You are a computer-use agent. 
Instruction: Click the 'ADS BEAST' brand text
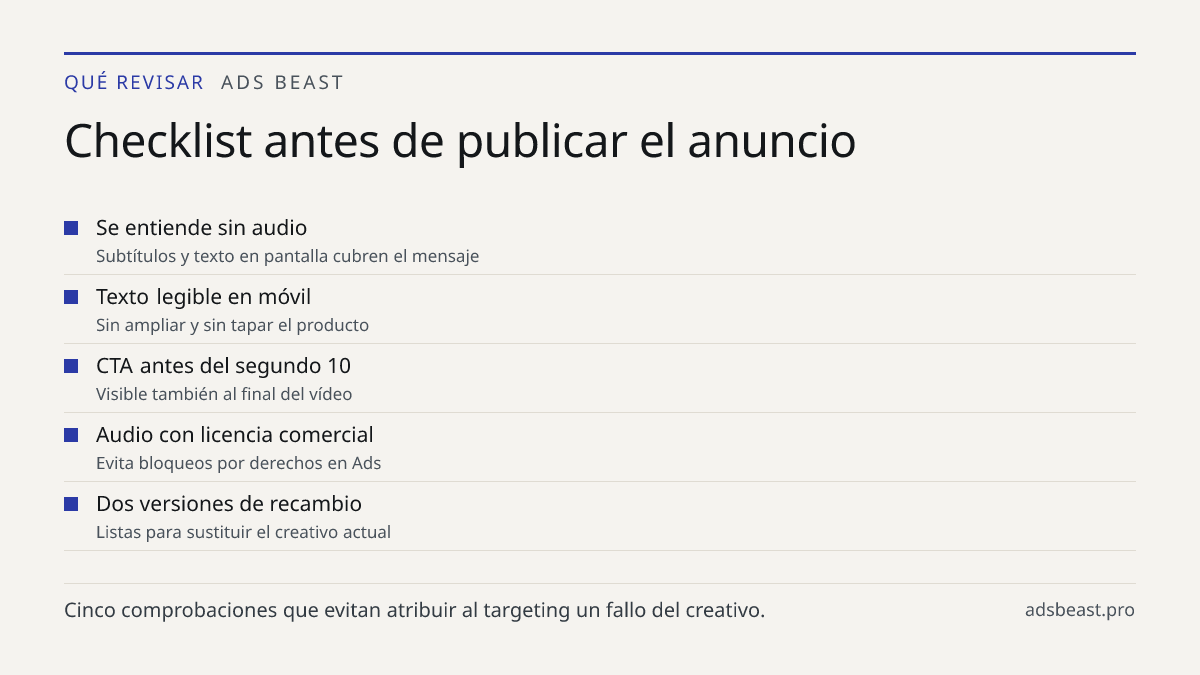[282, 83]
